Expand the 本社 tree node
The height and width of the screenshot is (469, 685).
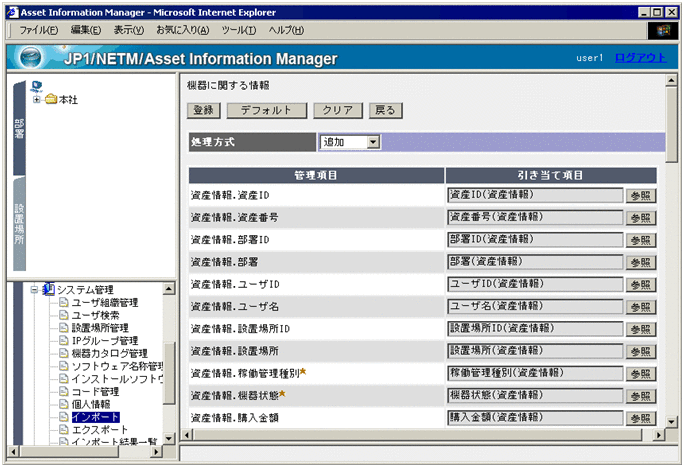pos(37,99)
